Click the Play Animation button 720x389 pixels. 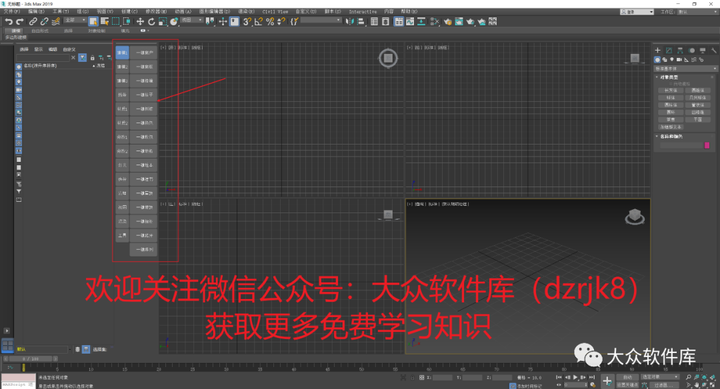click(575, 377)
